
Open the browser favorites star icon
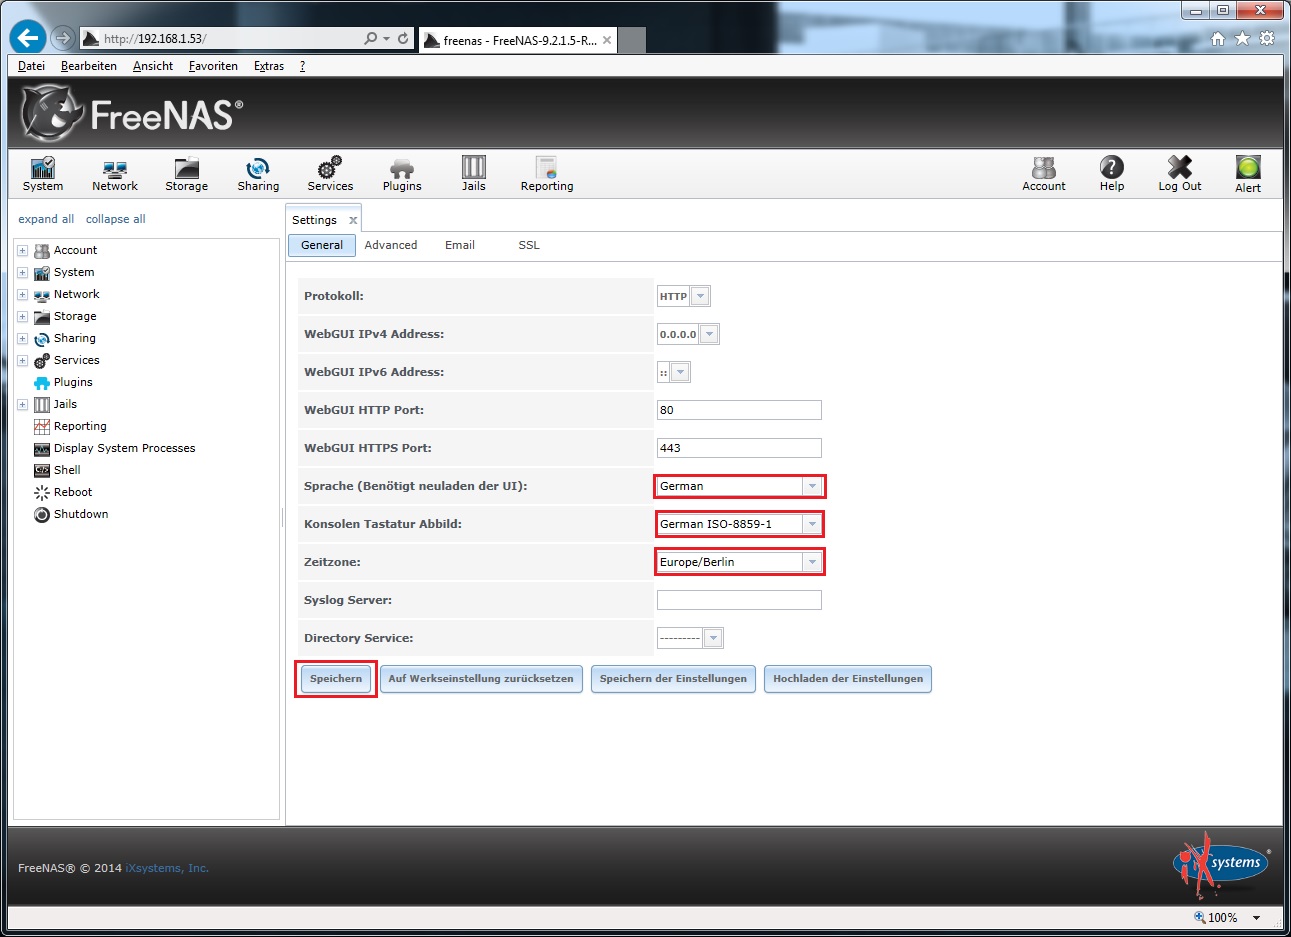pyautogui.click(x=1242, y=38)
